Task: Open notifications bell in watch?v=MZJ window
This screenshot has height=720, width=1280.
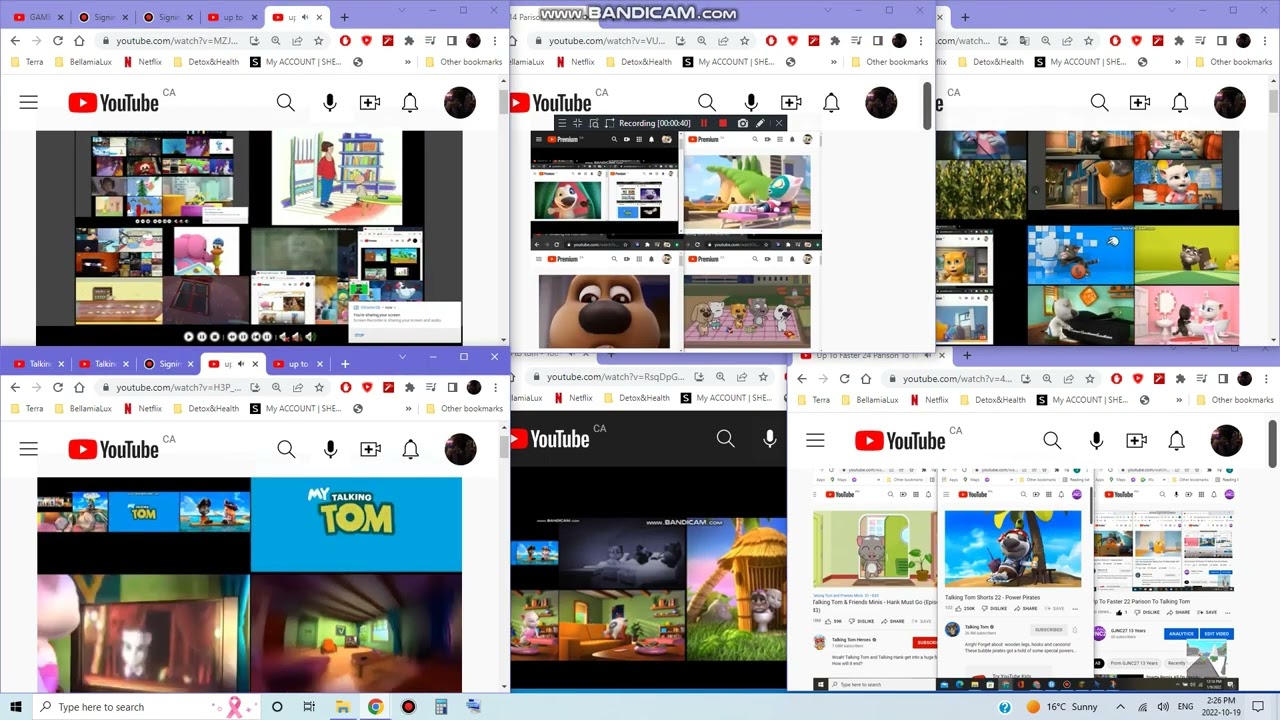Action: 410,102
